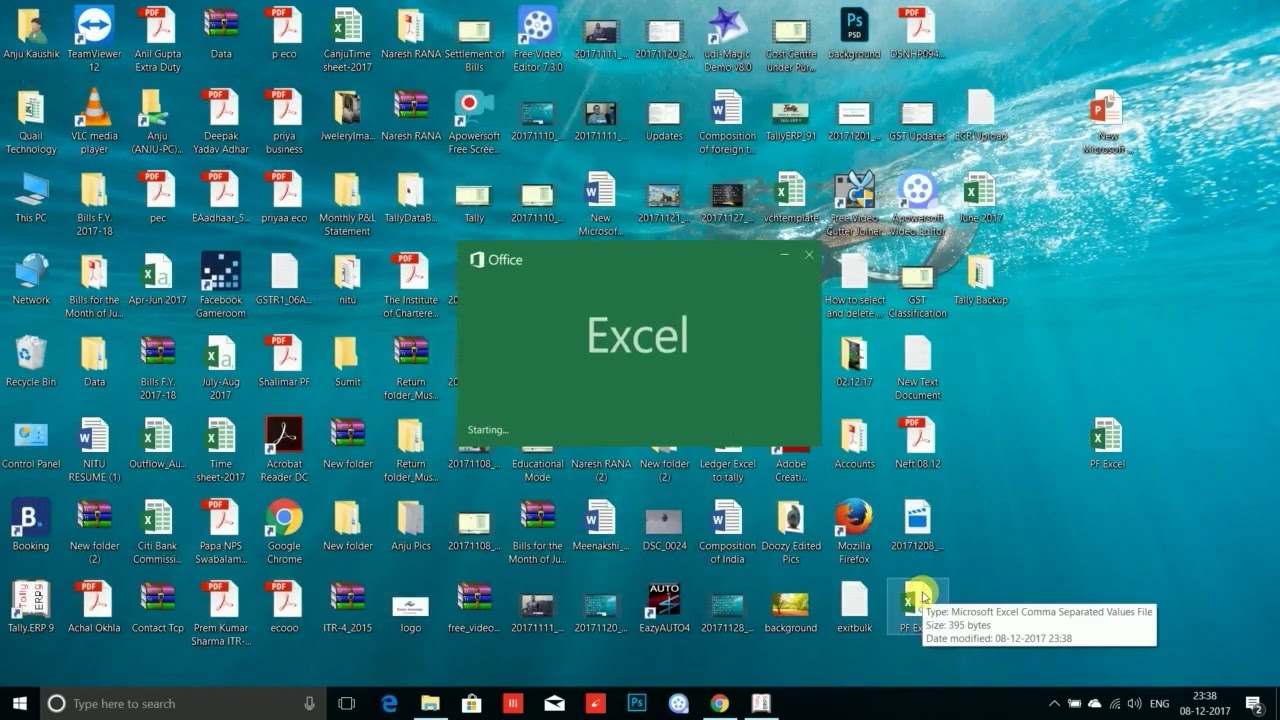Open the Action Center notifications
1280x720 pixels.
pos(1253,704)
